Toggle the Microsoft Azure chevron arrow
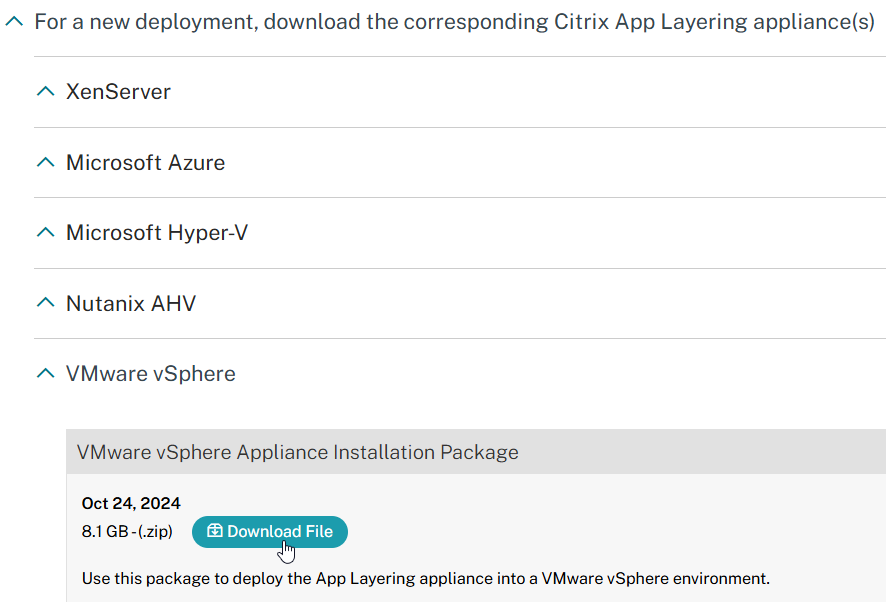886x602 pixels. pyautogui.click(x=46, y=162)
